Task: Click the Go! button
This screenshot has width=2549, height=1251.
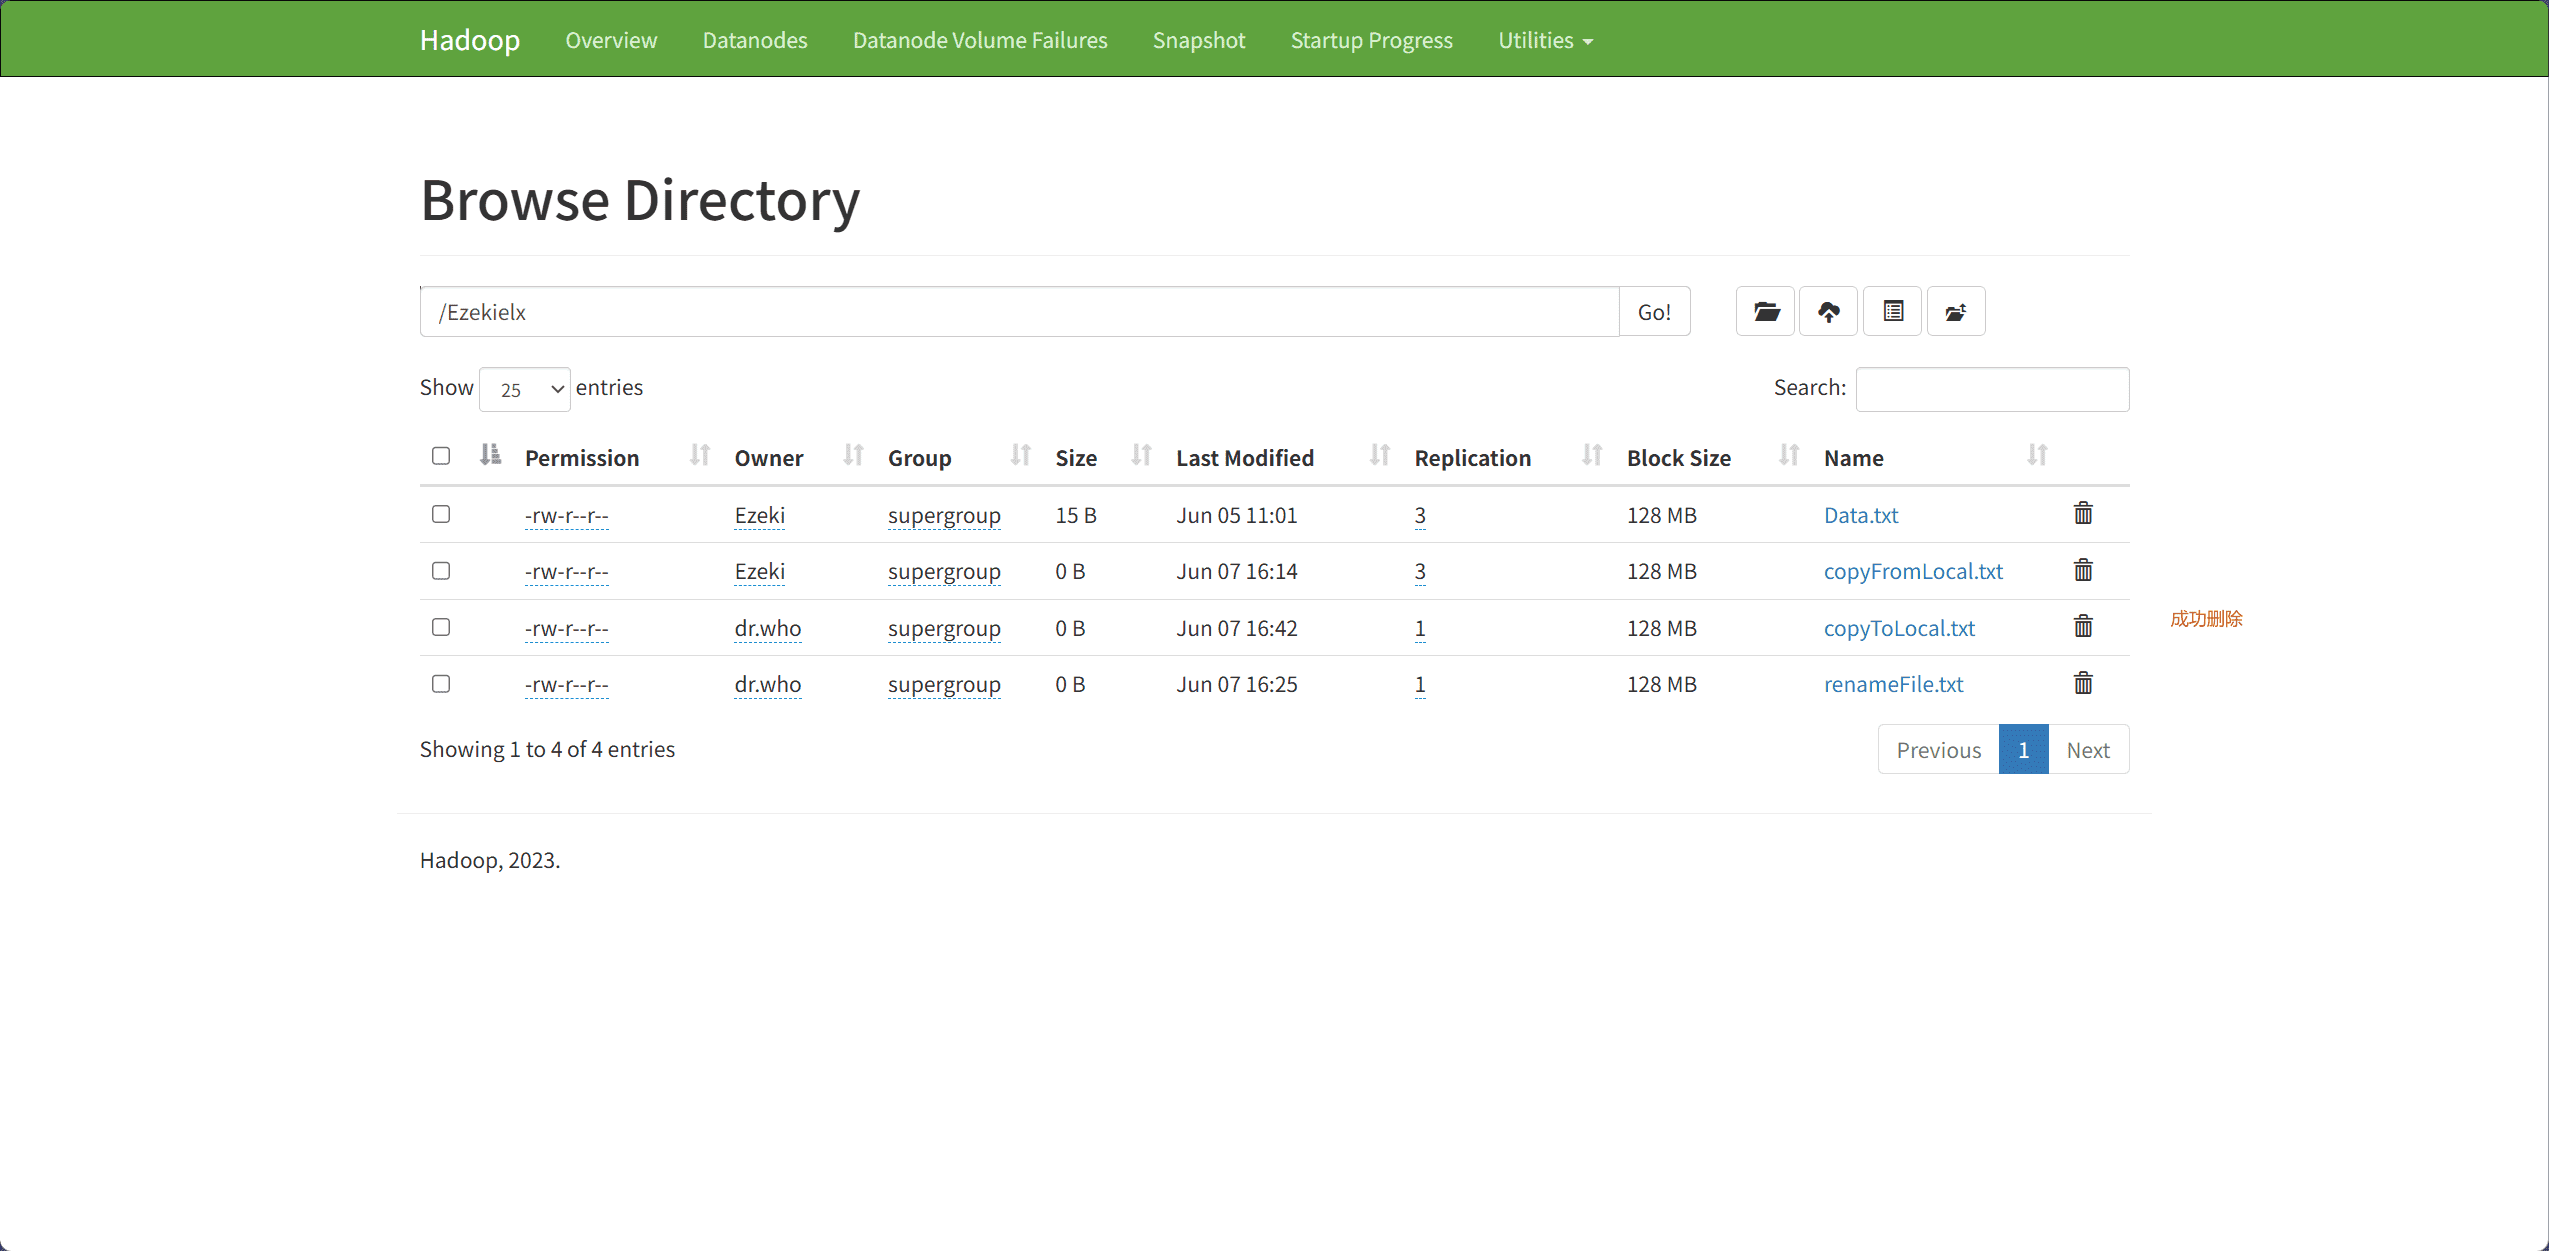Action: tap(1654, 311)
